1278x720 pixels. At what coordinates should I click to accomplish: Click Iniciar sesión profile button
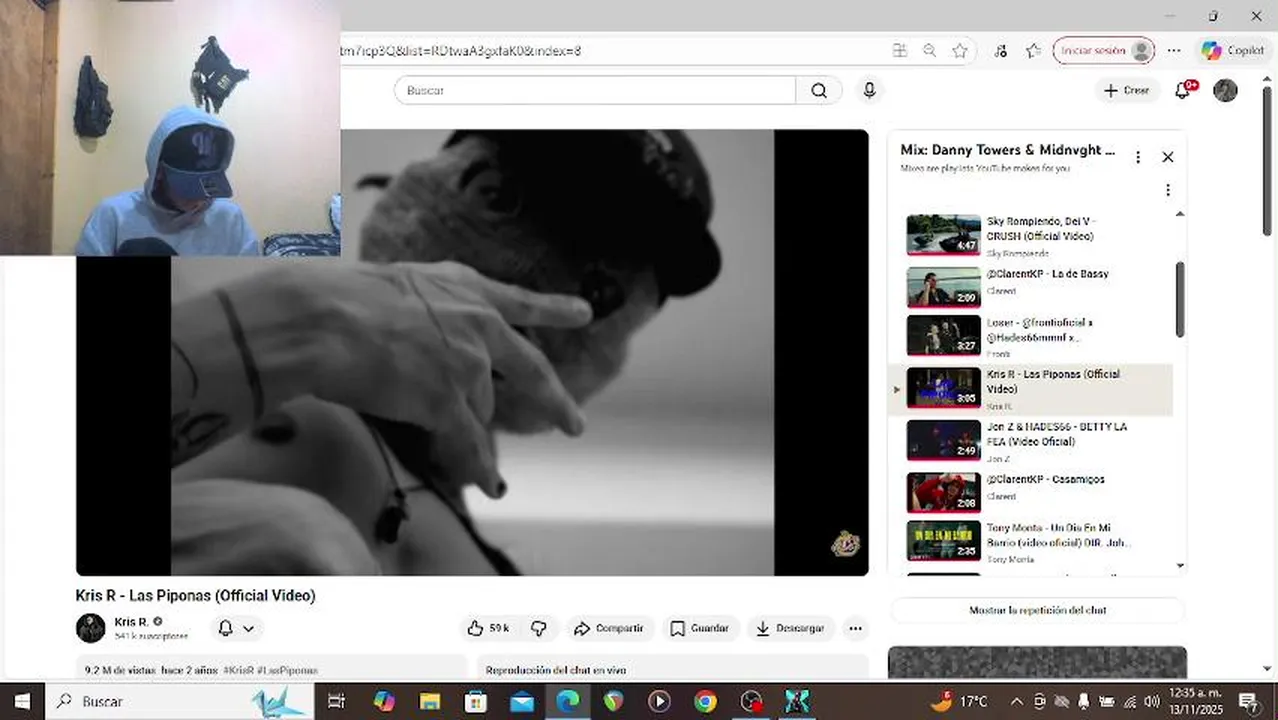pyautogui.click(x=1104, y=51)
